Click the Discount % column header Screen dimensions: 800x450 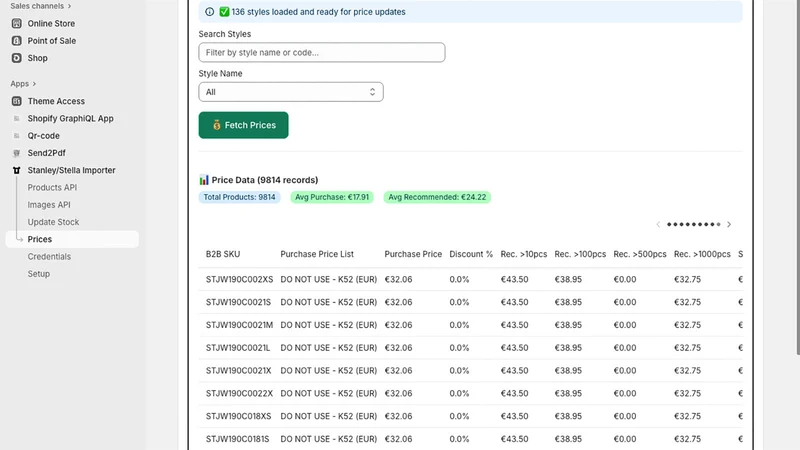[x=471, y=254]
